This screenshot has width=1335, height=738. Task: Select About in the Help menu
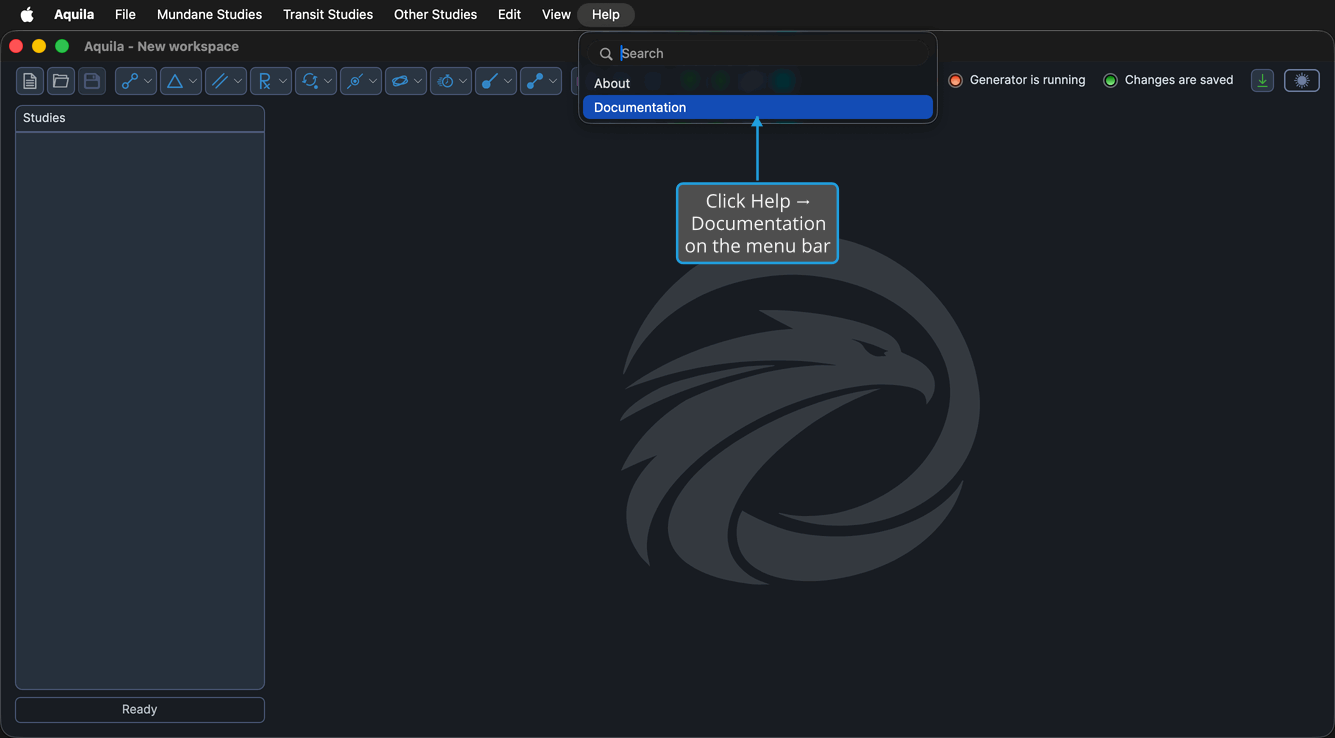point(758,83)
